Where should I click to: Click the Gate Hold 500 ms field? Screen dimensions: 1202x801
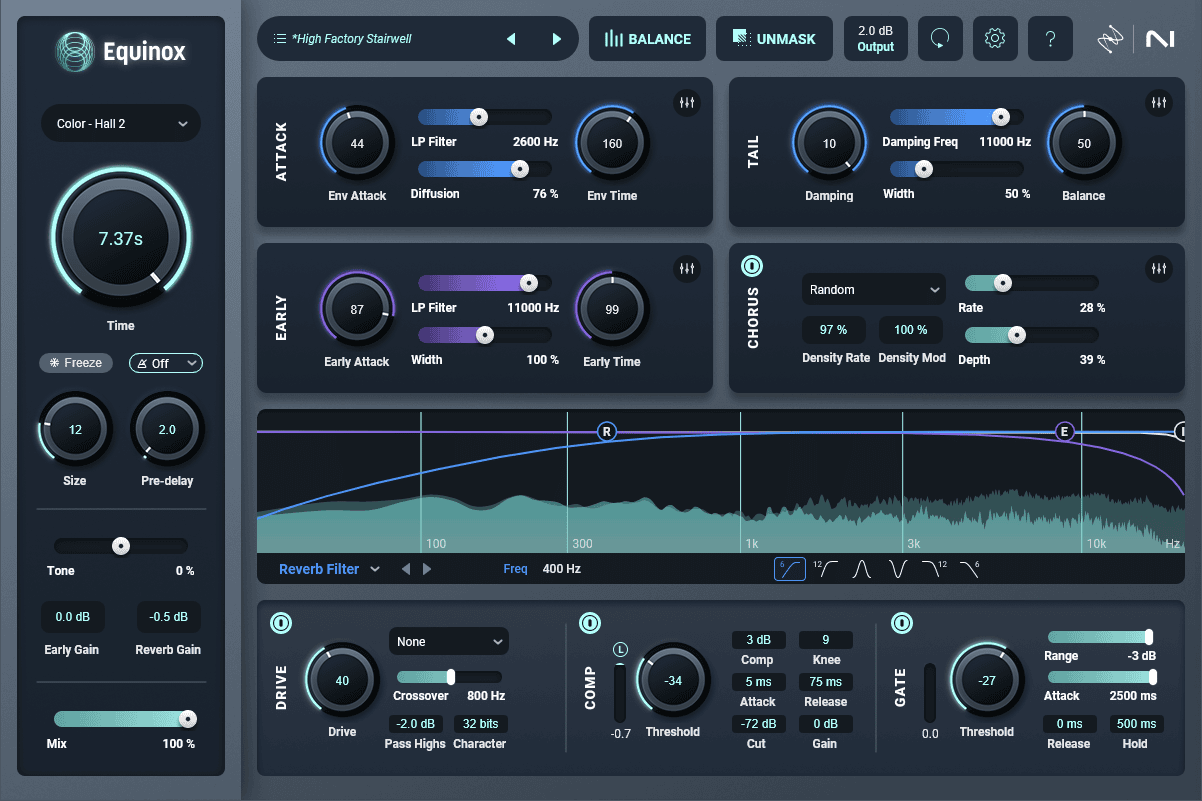tap(1136, 724)
